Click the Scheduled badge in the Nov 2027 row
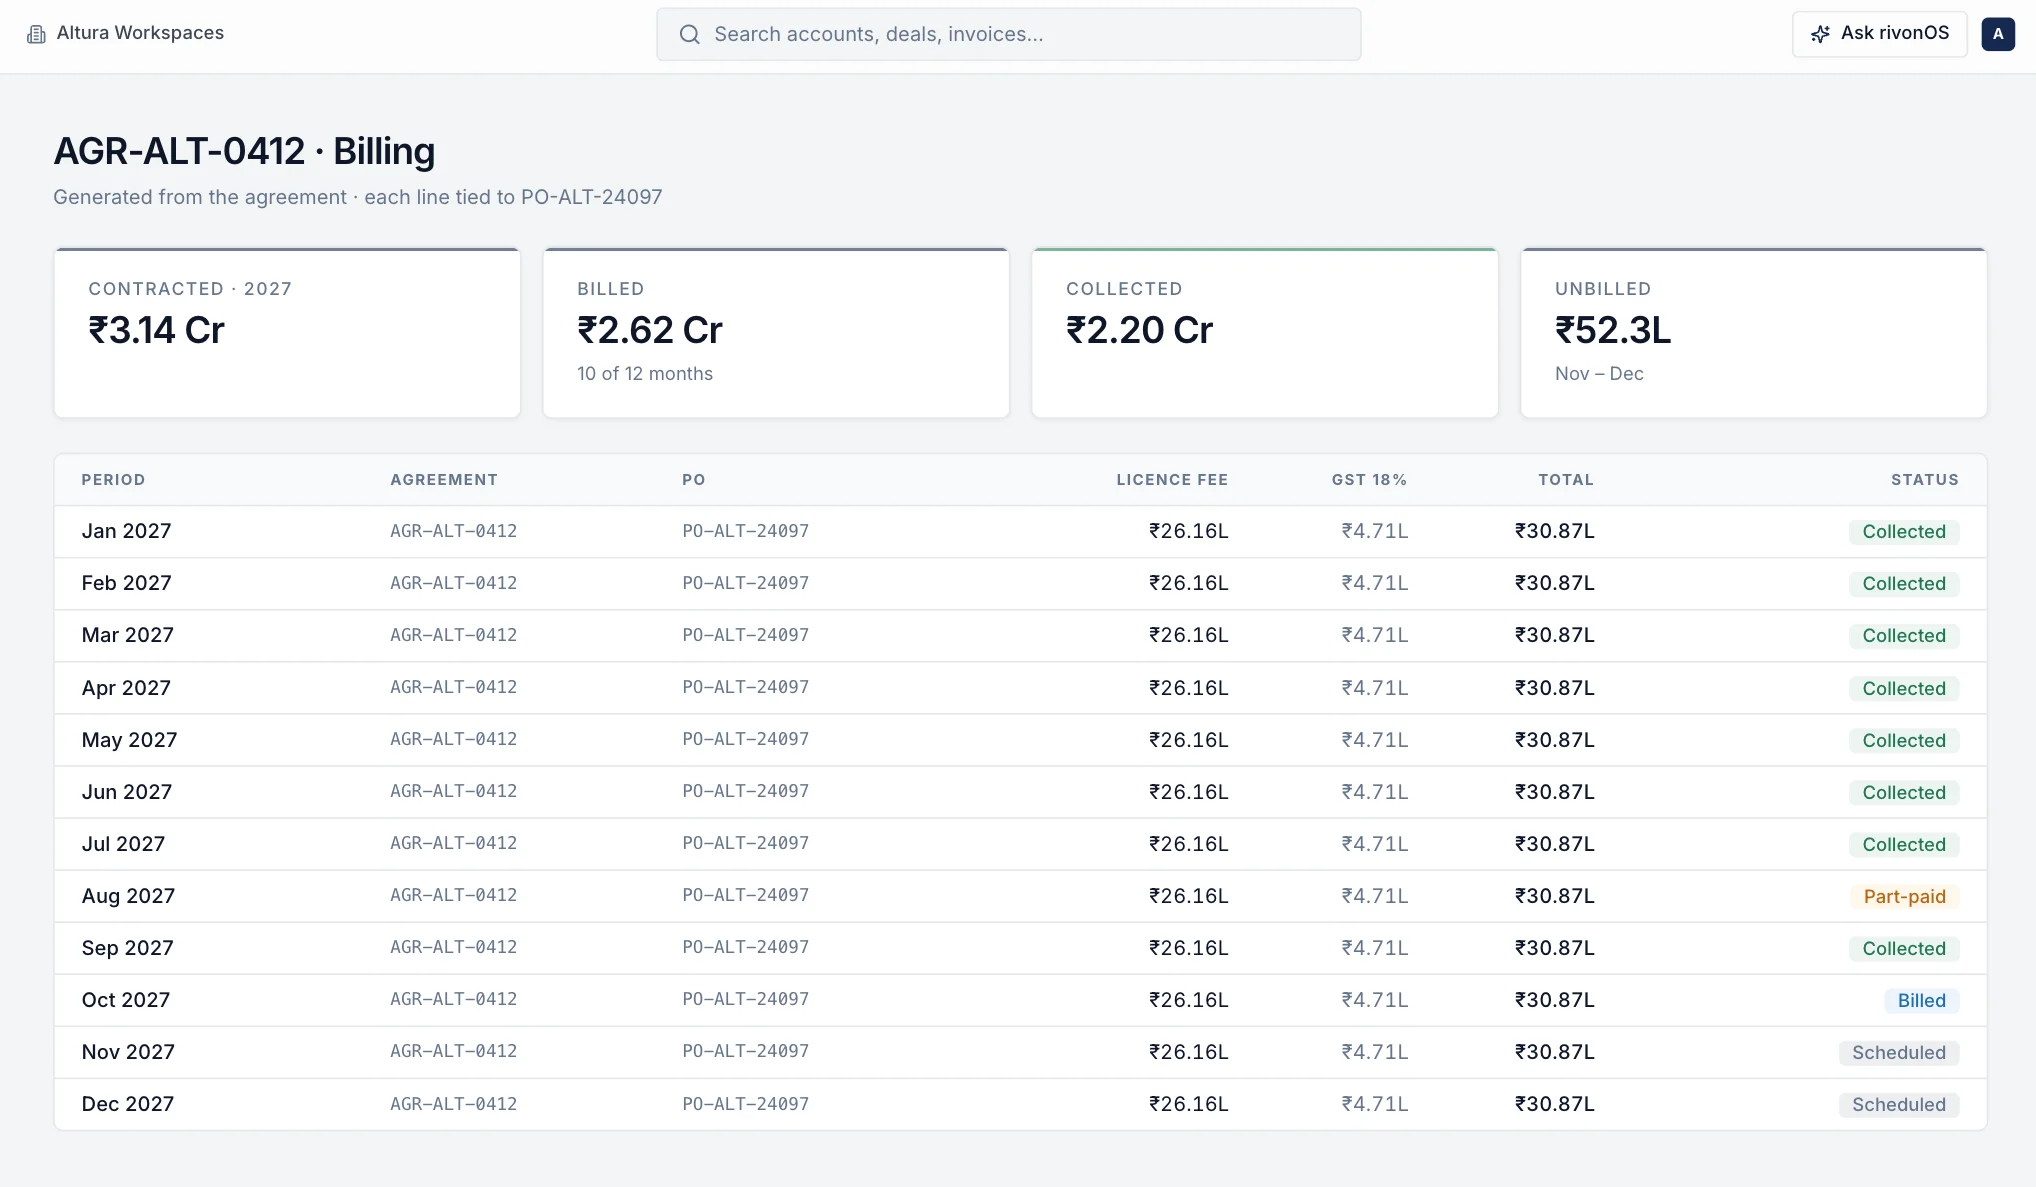This screenshot has width=2036, height=1187. click(x=1898, y=1053)
